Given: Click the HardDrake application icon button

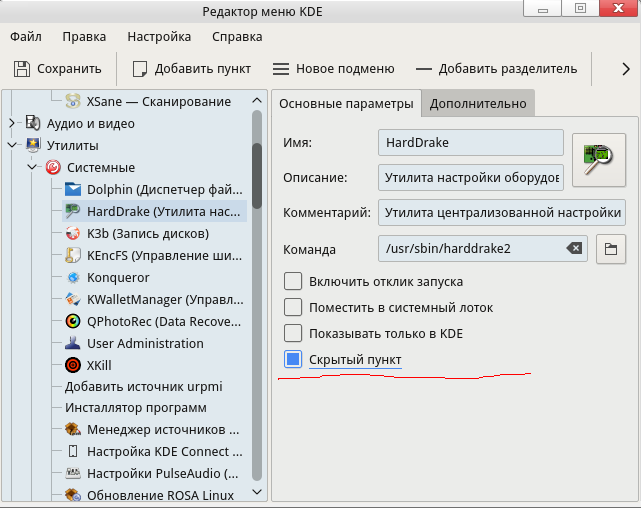Looking at the screenshot, I should [x=598, y=157].
